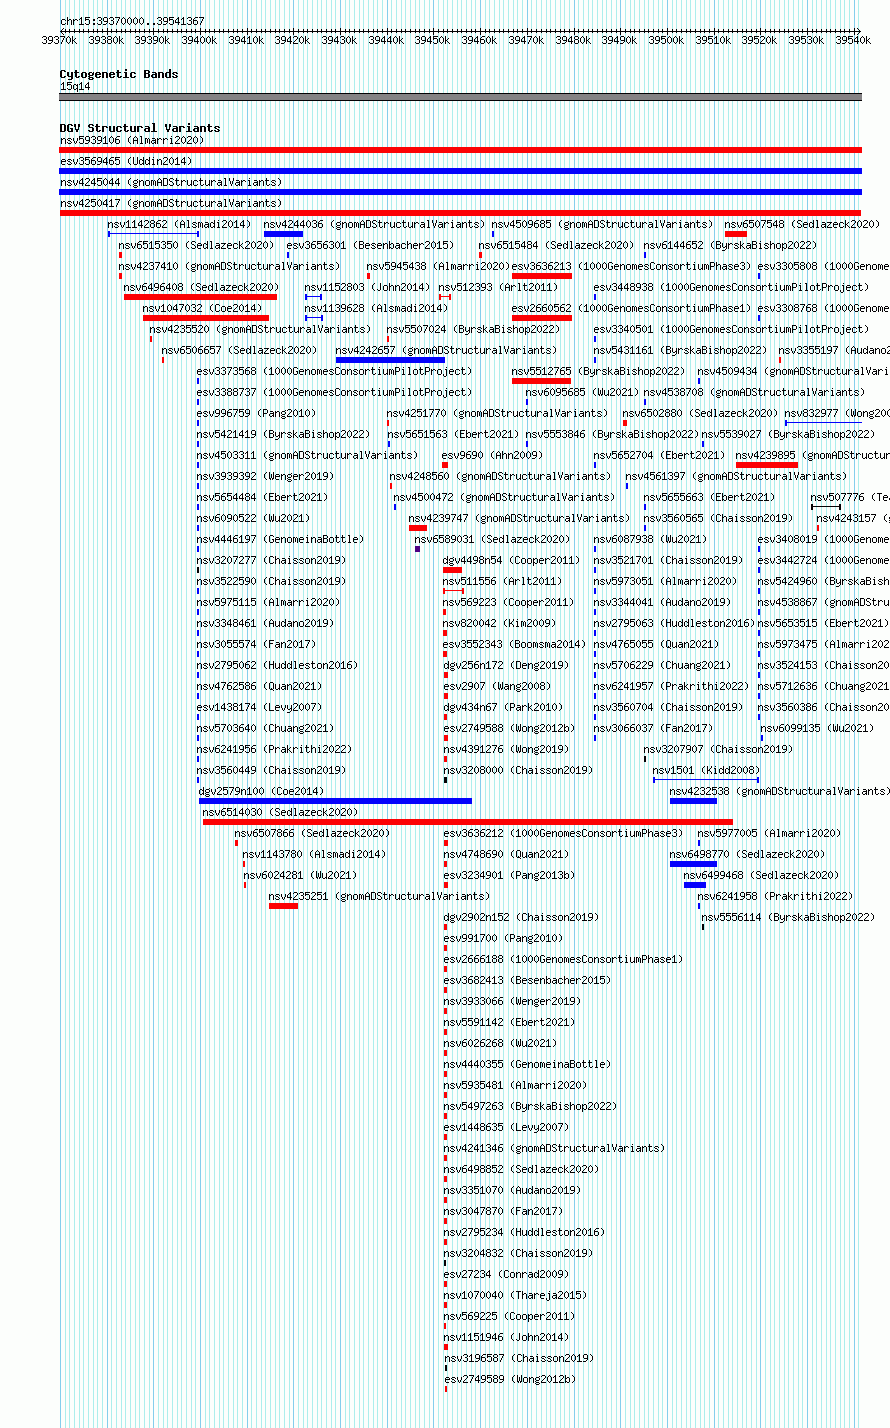The width and height of the screenshot is (890, 1428).
Task: Open esv3234901 (Pang2013b) variant label
Action: [x=510, y=875]
